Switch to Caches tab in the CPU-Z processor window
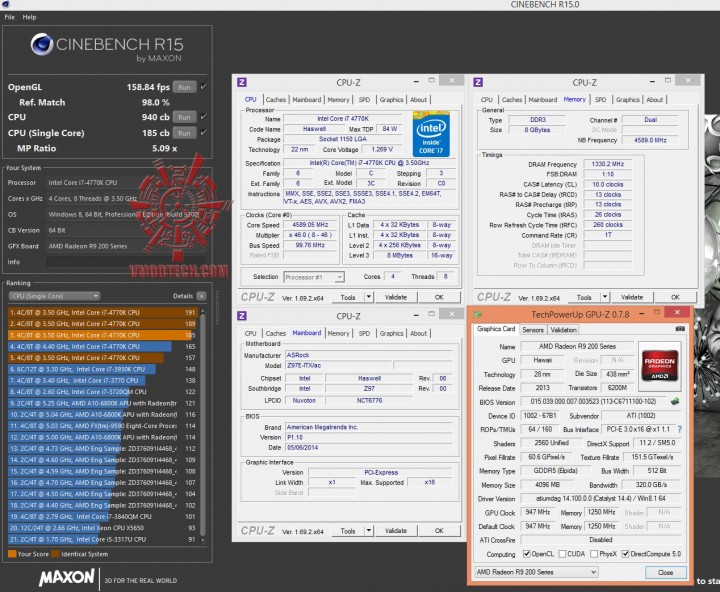 click(x=276, y=100)
